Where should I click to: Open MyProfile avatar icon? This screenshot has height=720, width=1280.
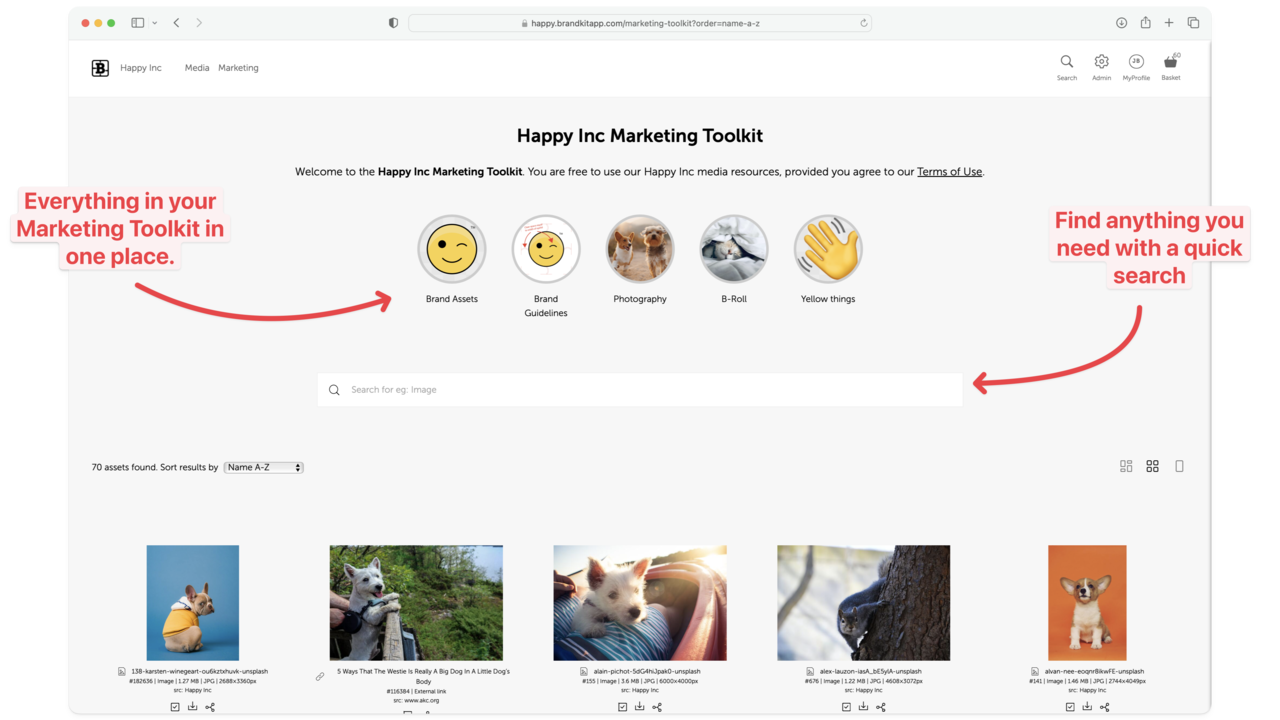[1136, 62]
